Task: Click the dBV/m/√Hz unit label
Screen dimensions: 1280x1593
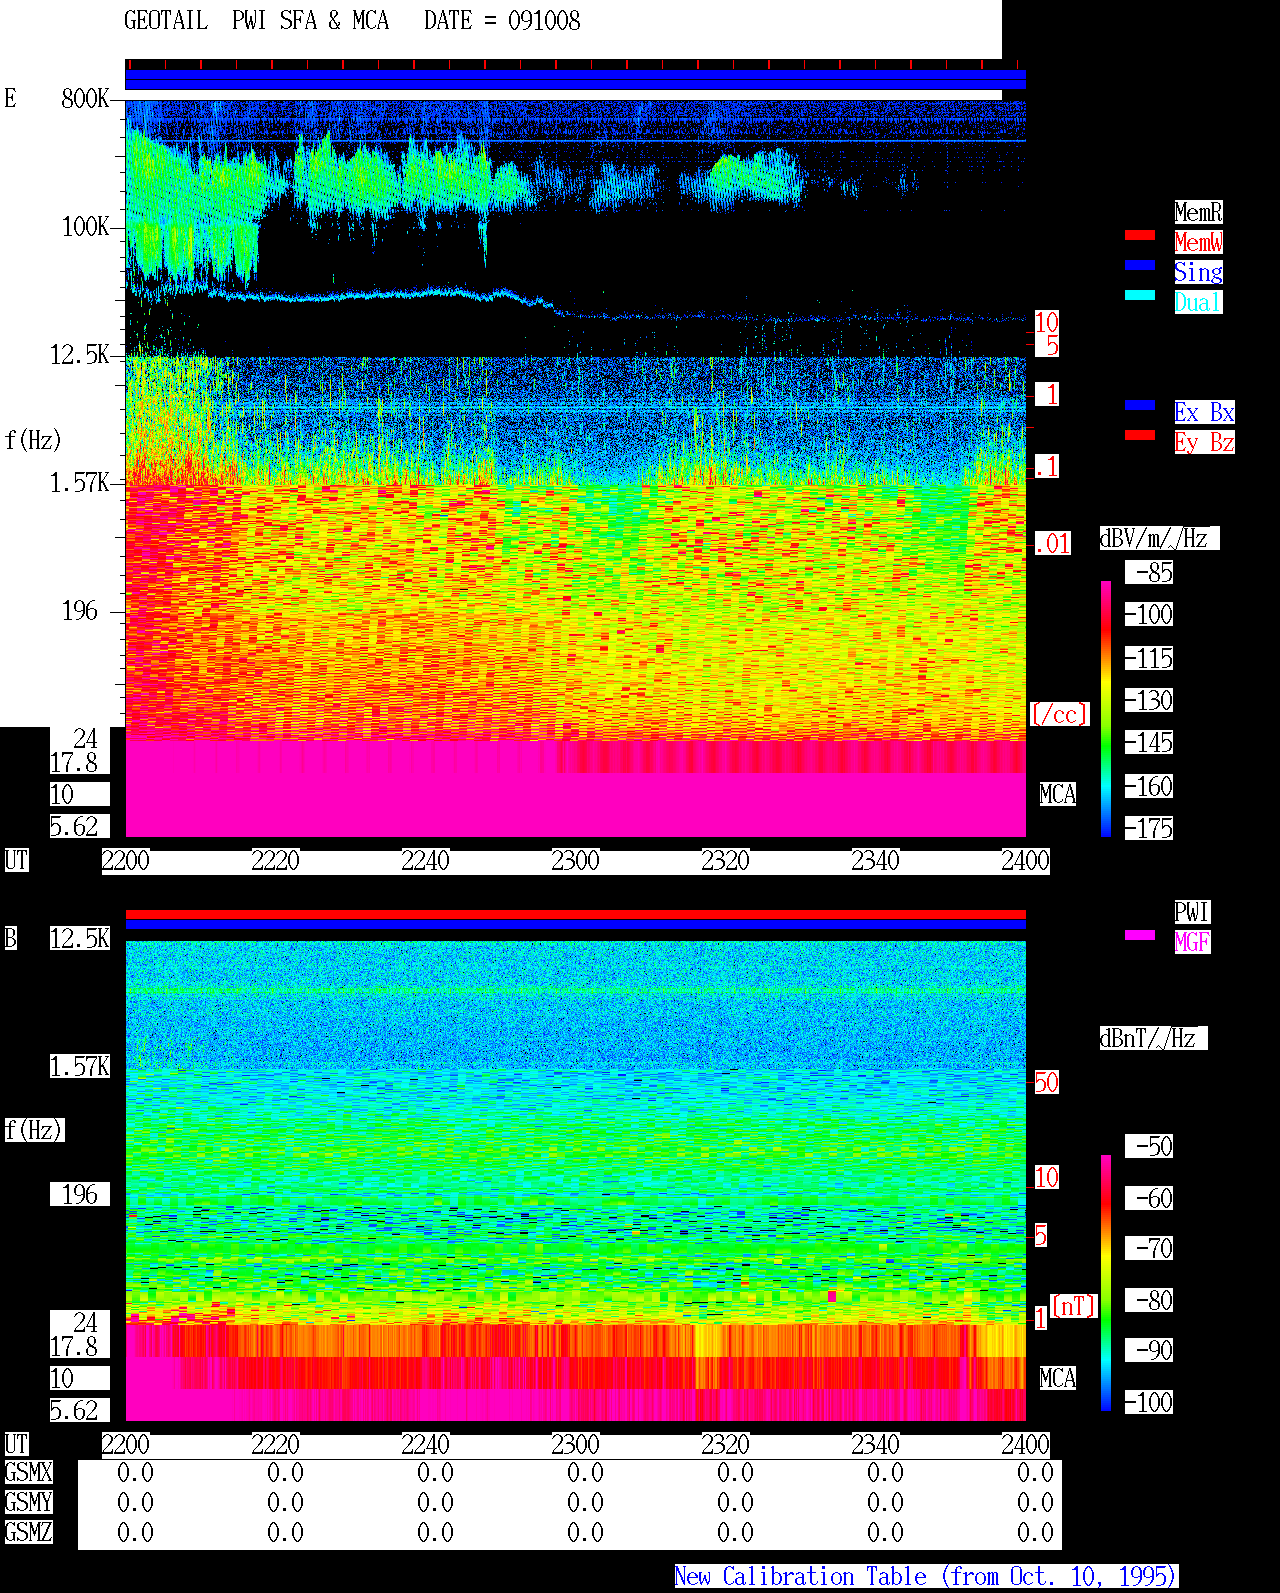Action: coord(1159,538)
